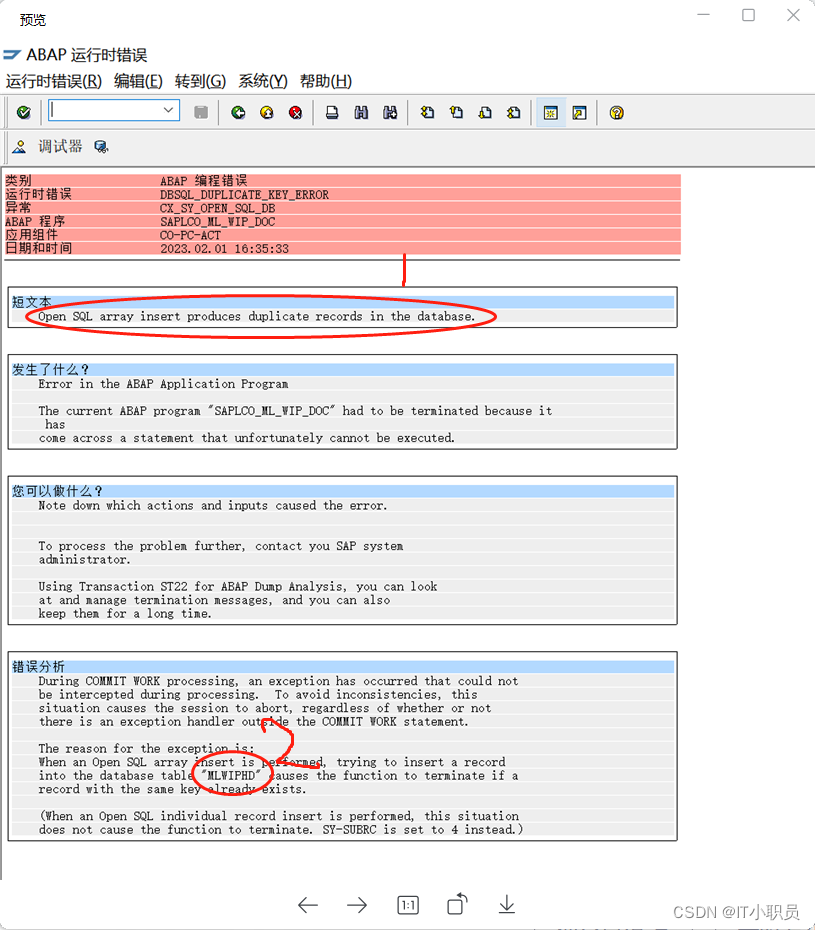815x930 pixels.
Task: Click the 'Using Transaction ST22' text line
Action: [x=238, y=587]
